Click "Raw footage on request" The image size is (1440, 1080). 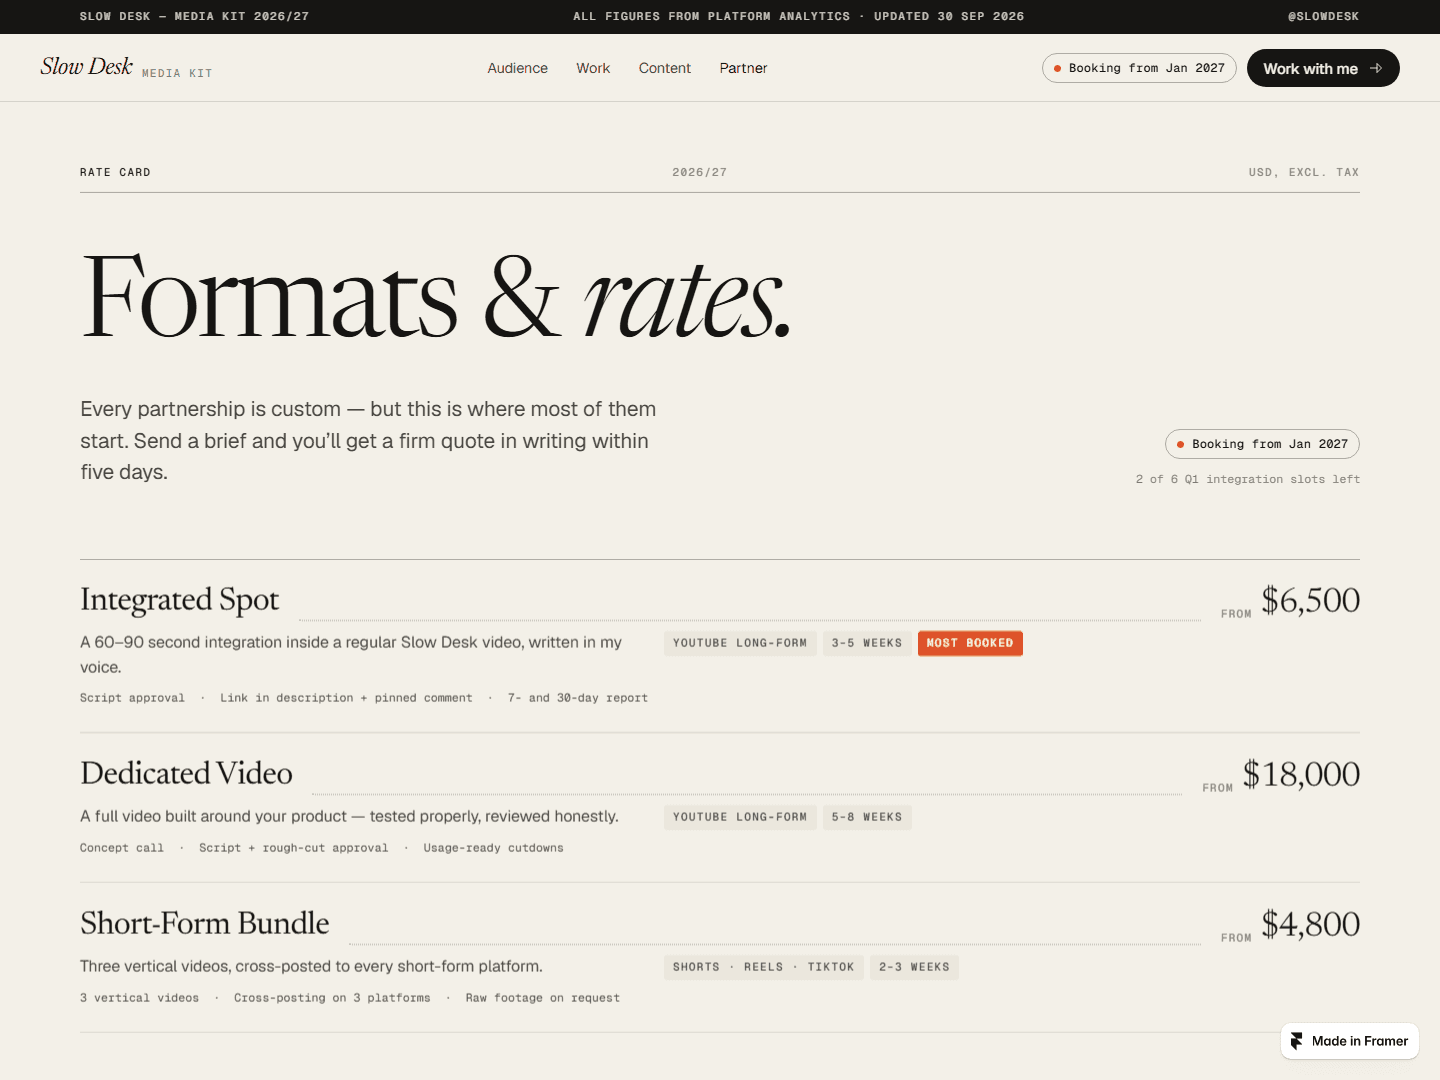[x=543, y=998]
